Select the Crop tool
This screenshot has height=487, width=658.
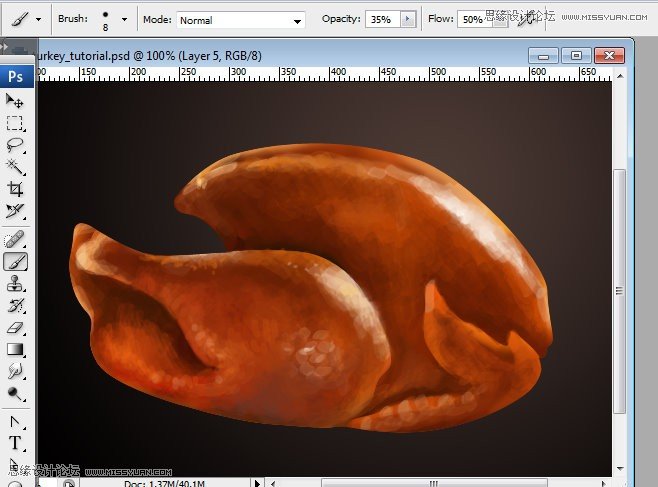click(x=15, y=189)
